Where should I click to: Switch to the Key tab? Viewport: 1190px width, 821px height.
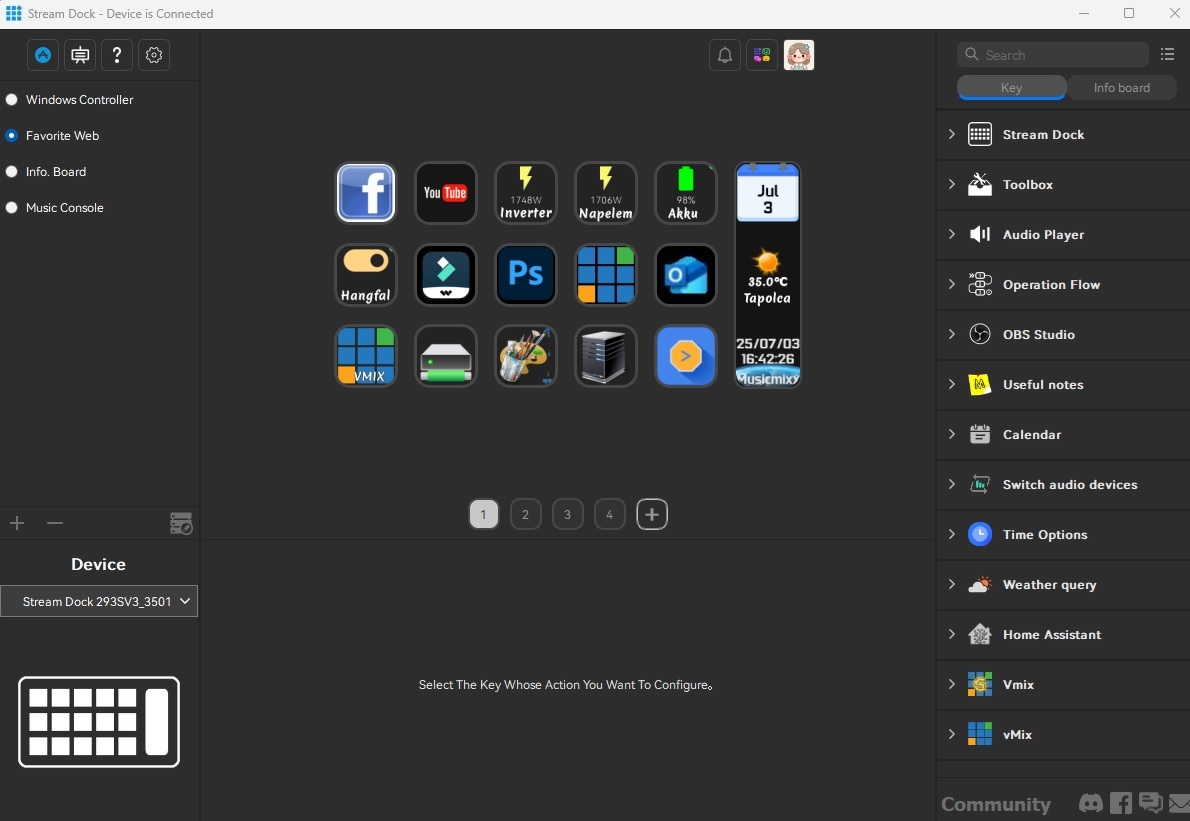click(x=1012, y=88)
